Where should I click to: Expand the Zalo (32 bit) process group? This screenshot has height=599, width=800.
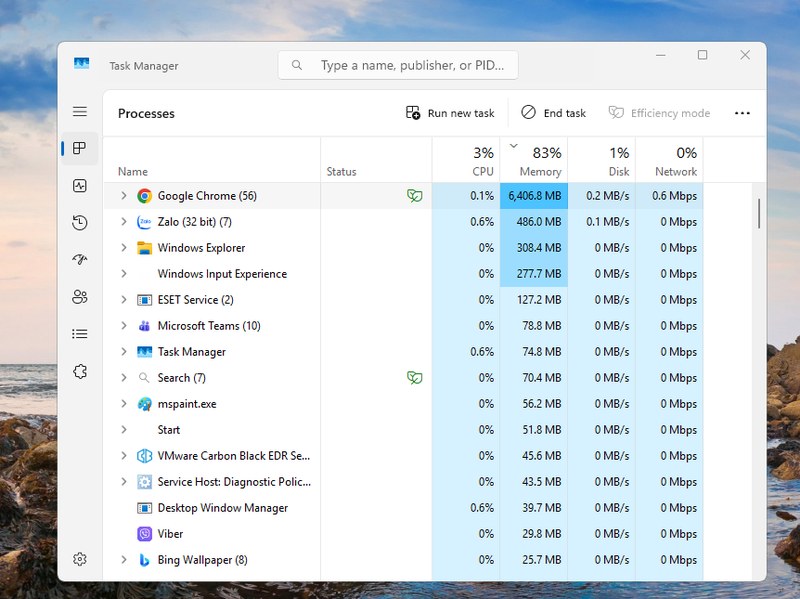click(x=123, y=222)
